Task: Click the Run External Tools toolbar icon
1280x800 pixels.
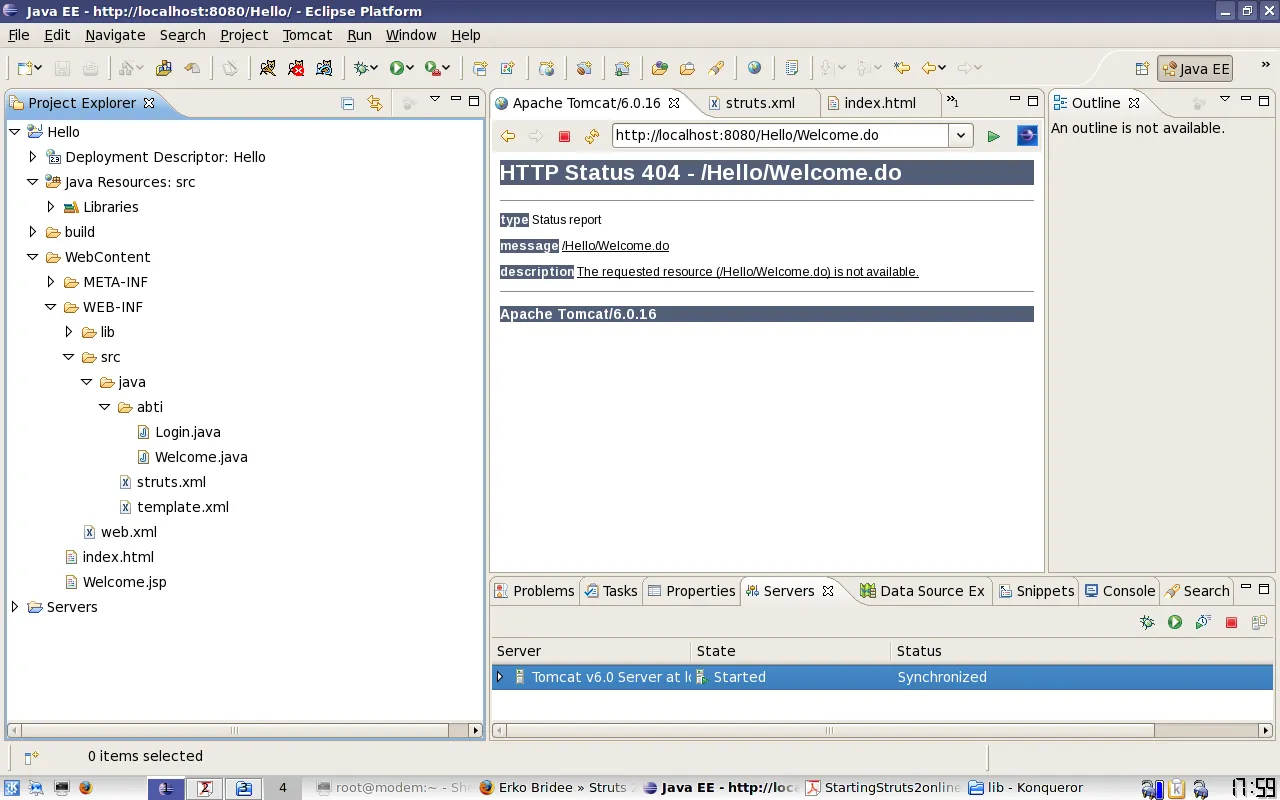Action: pos(432,68)
